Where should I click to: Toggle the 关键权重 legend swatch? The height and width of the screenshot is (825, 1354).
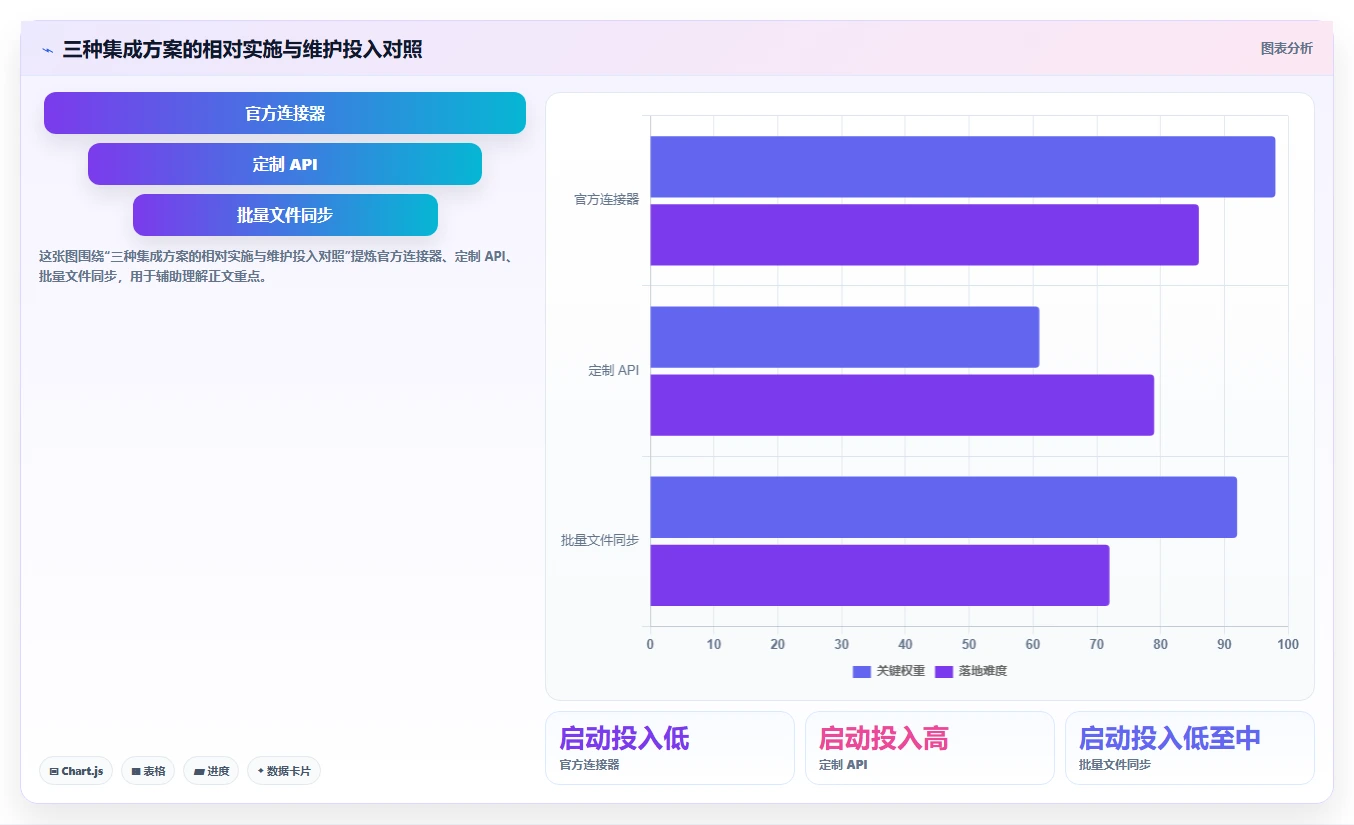[862, 671]
